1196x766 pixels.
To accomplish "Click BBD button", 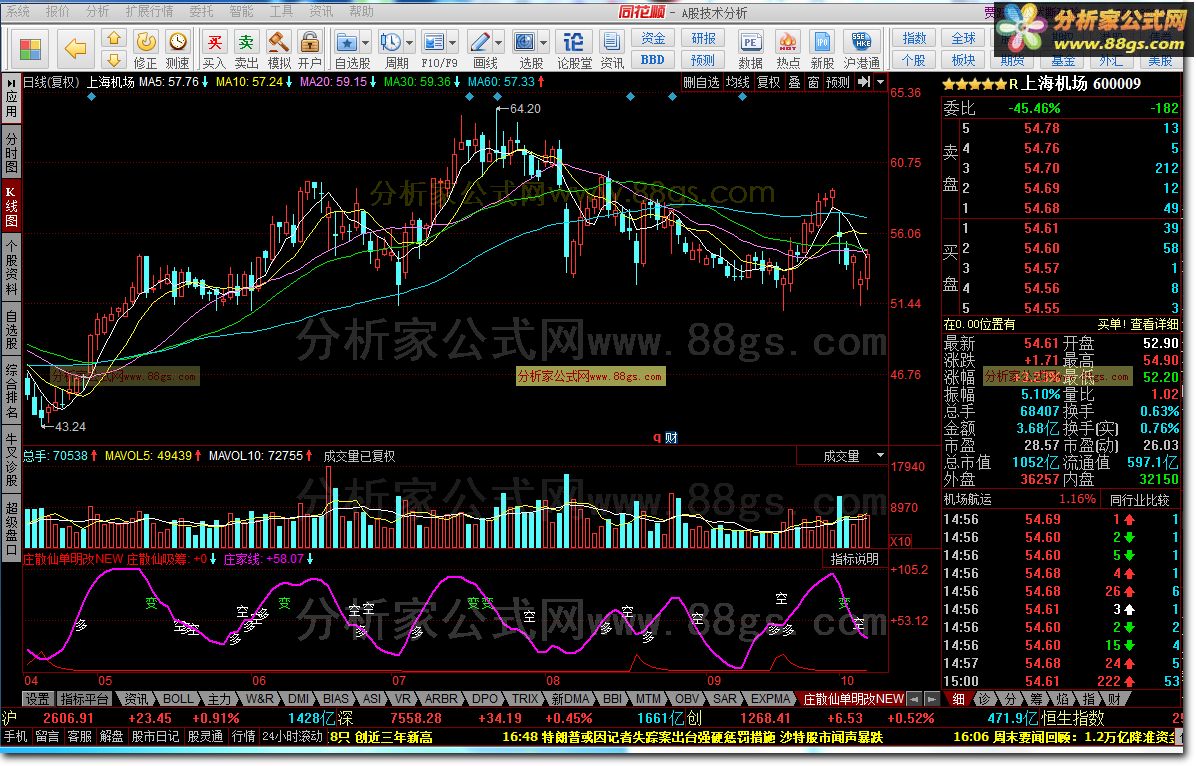I will 653,60.
